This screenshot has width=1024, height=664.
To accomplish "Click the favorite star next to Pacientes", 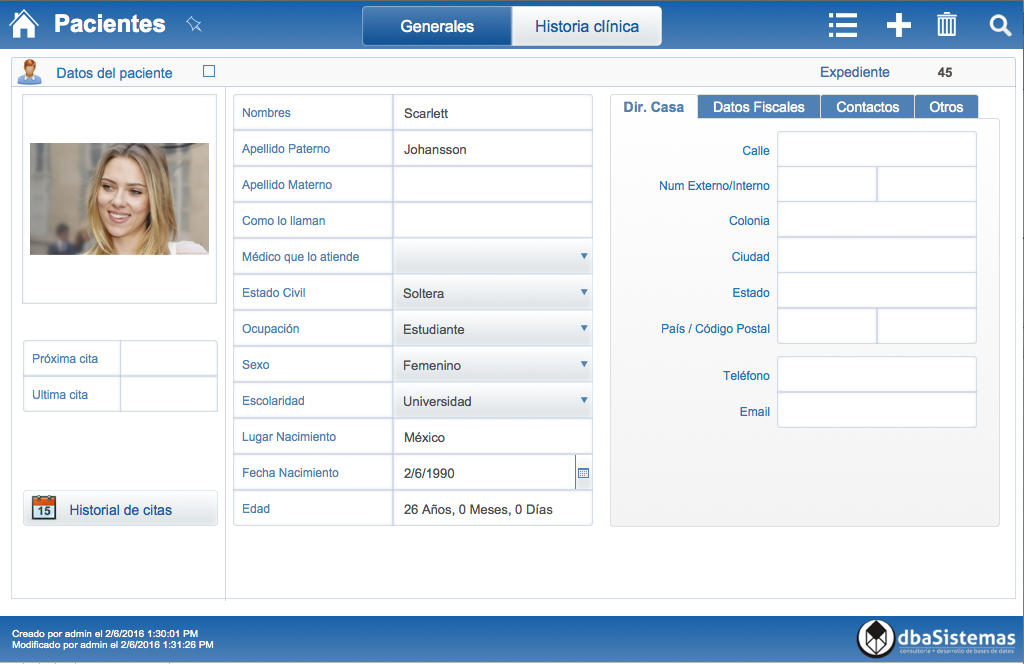I will click(x=194, y=25).
